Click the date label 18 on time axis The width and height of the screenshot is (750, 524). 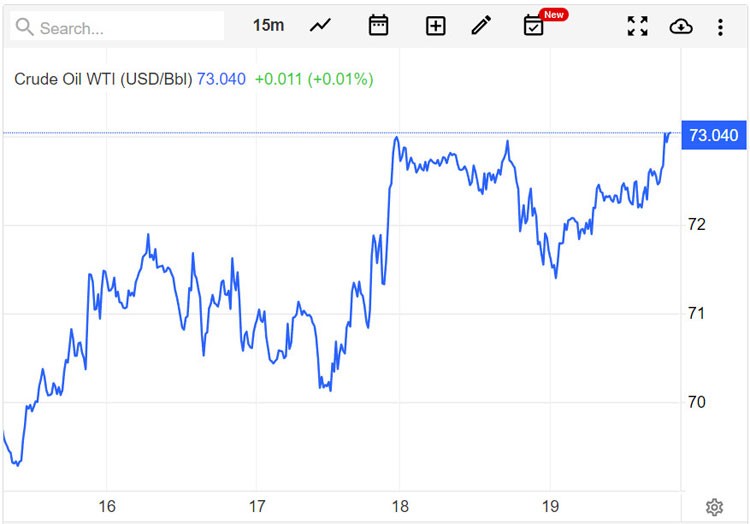pyautogui.click(x=401, y=506)
